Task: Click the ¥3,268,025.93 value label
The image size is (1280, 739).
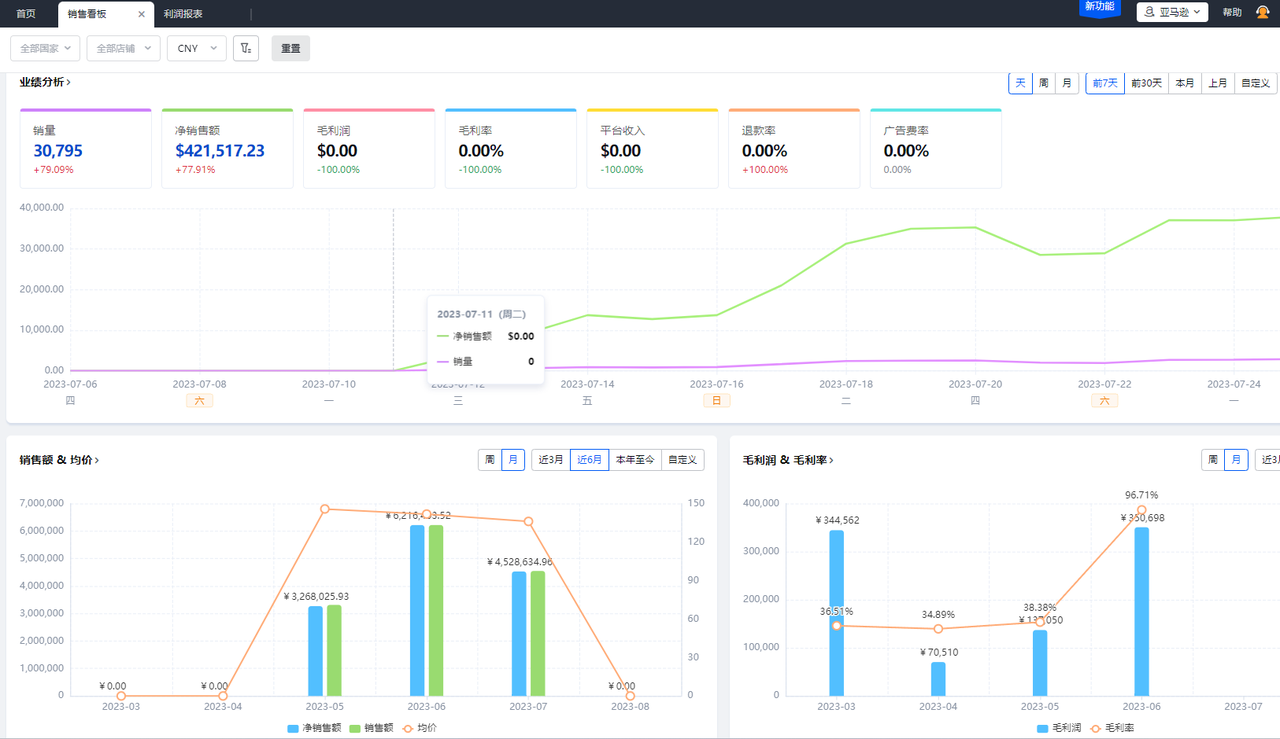Action: coord(316,596)
